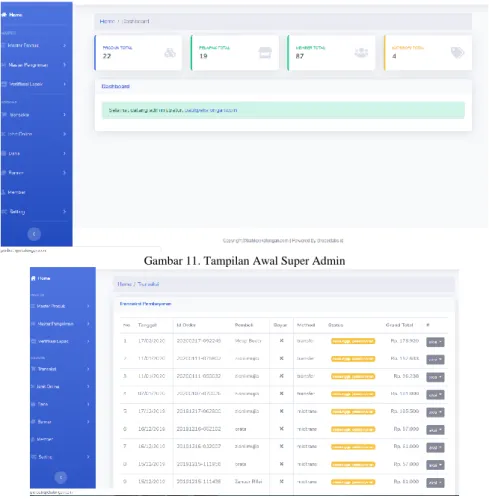
Task: Click the Home breadcrumb link above the Dashboard cards
Action: pyautogui.click(x=107, y=21)
